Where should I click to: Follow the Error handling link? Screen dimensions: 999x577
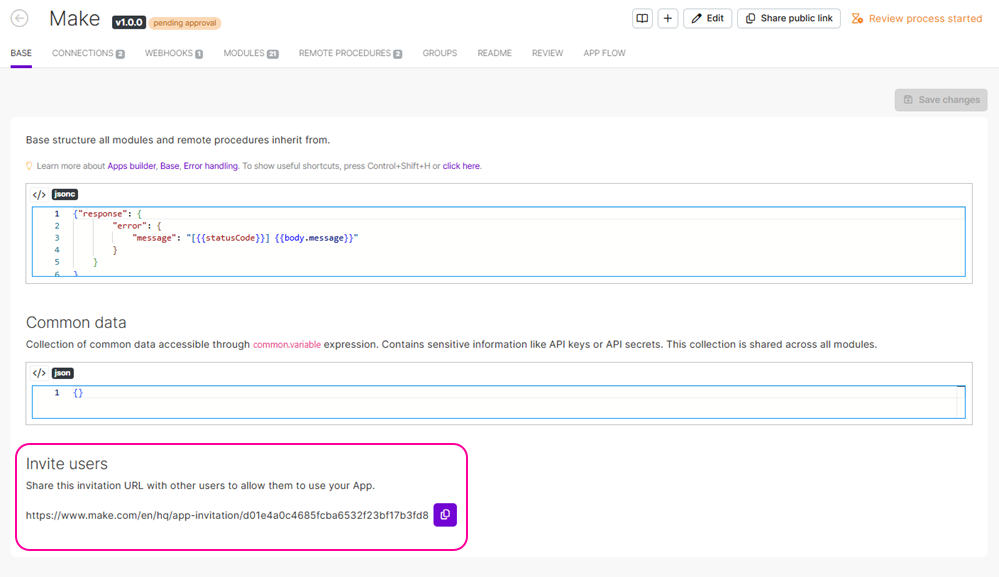click(x=210, y=166)
